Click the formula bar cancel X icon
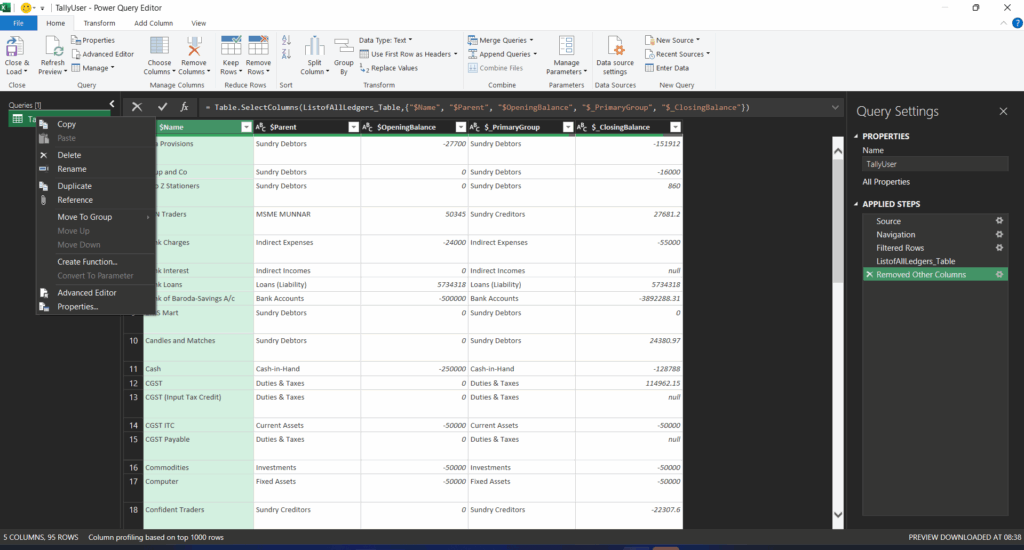1024x550 pixels. tap(137, 106)
